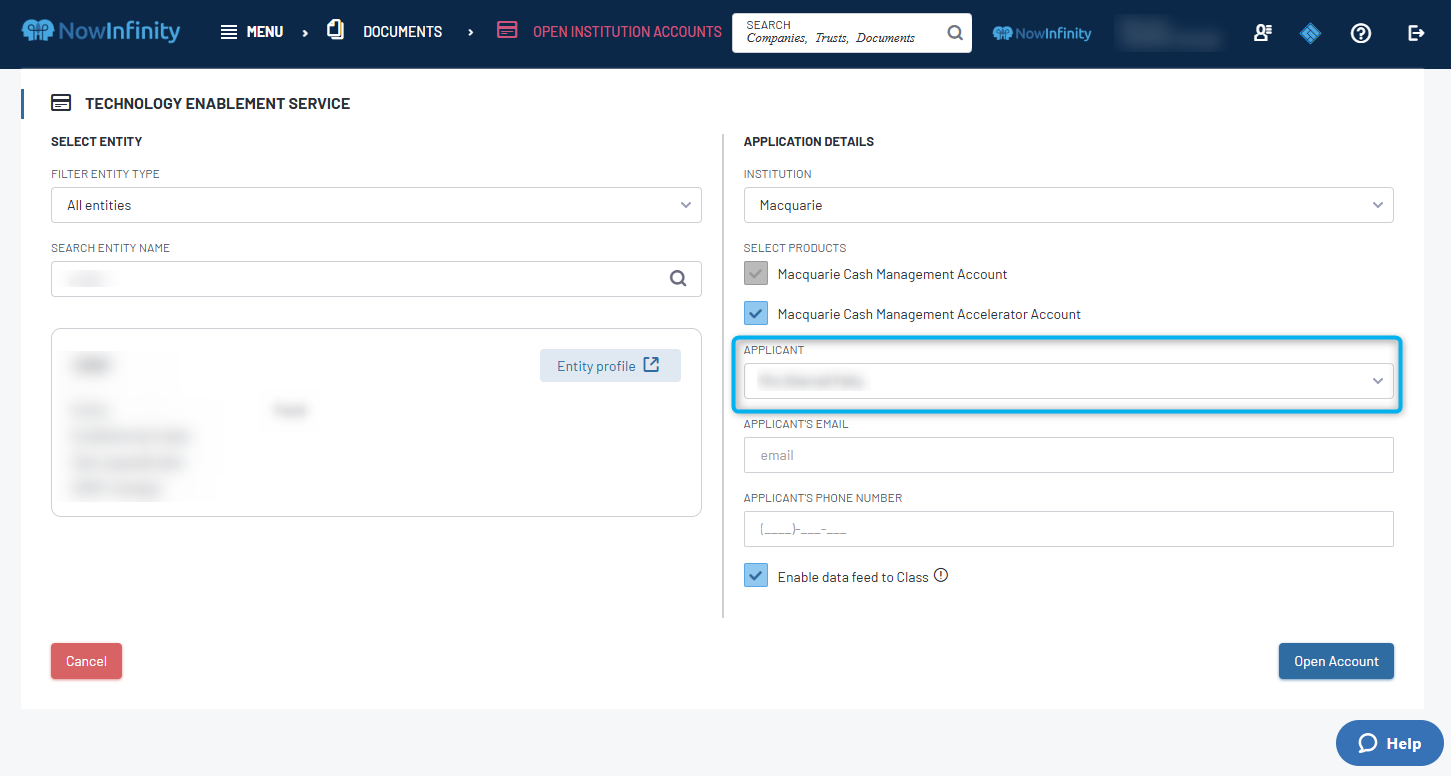Open the user contacts icon in header
Screen dimensions: 1451x776
click(x=1262, y=33)
